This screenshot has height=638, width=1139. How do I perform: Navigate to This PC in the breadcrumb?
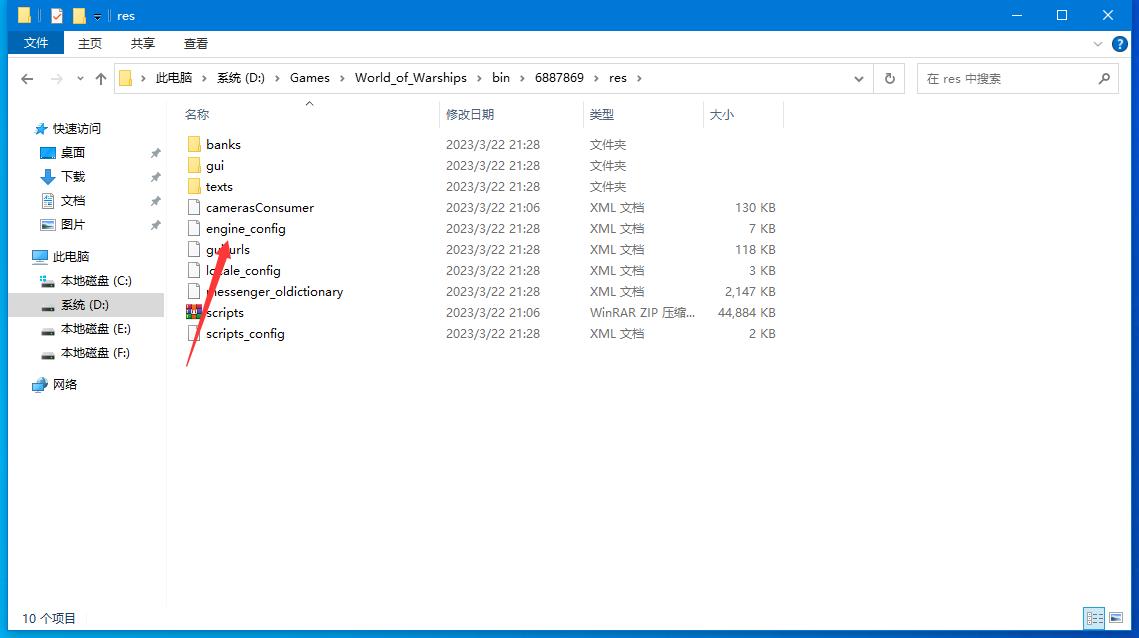(x=174, y=78)
